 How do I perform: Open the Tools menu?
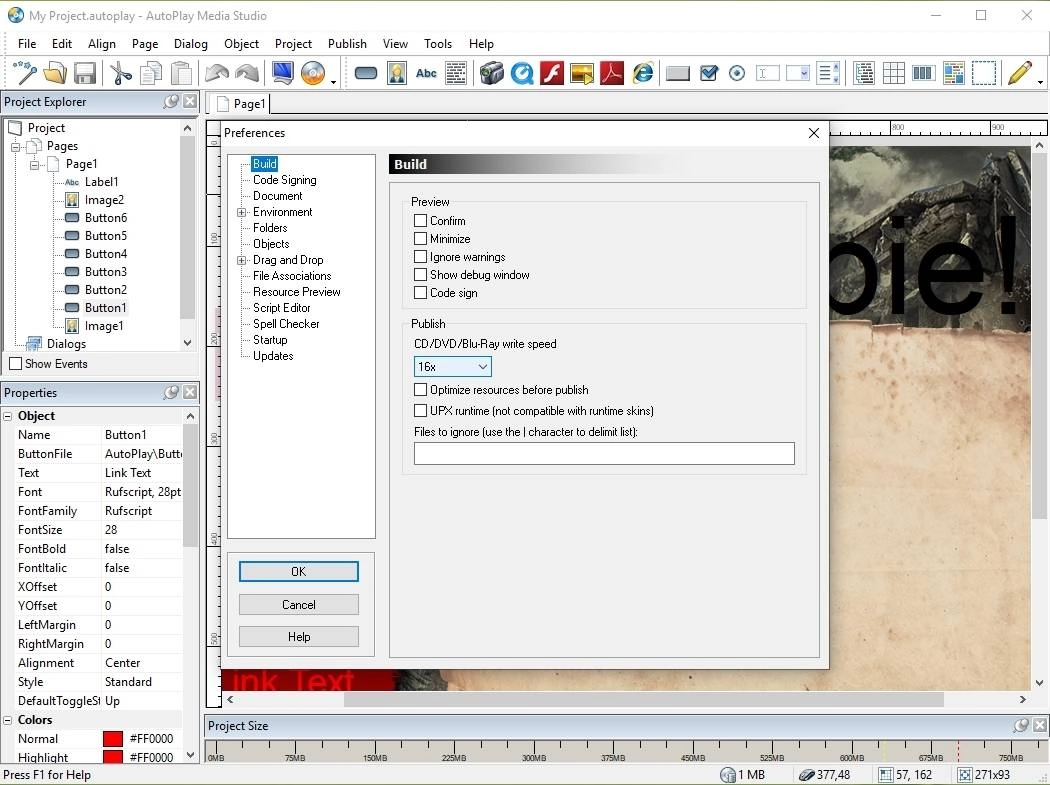tap(438, 44)
